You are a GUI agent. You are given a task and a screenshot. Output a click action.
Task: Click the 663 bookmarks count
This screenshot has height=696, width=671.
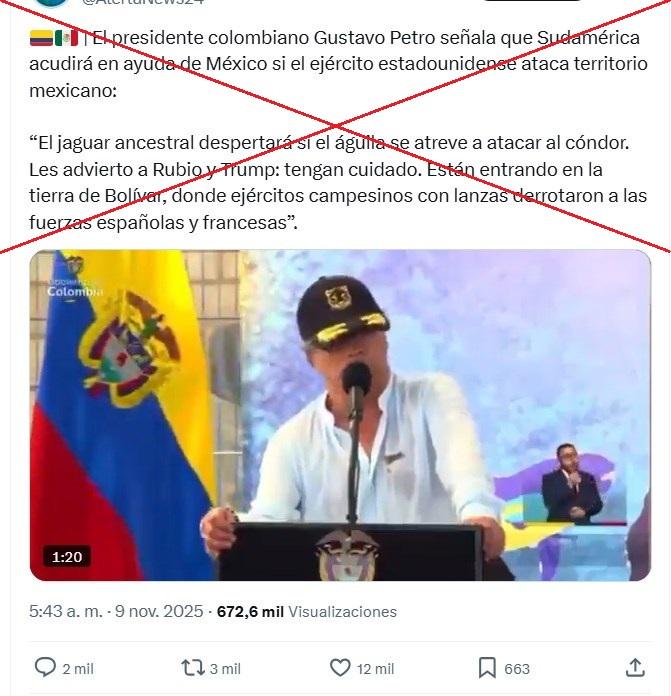pos(517,669)
